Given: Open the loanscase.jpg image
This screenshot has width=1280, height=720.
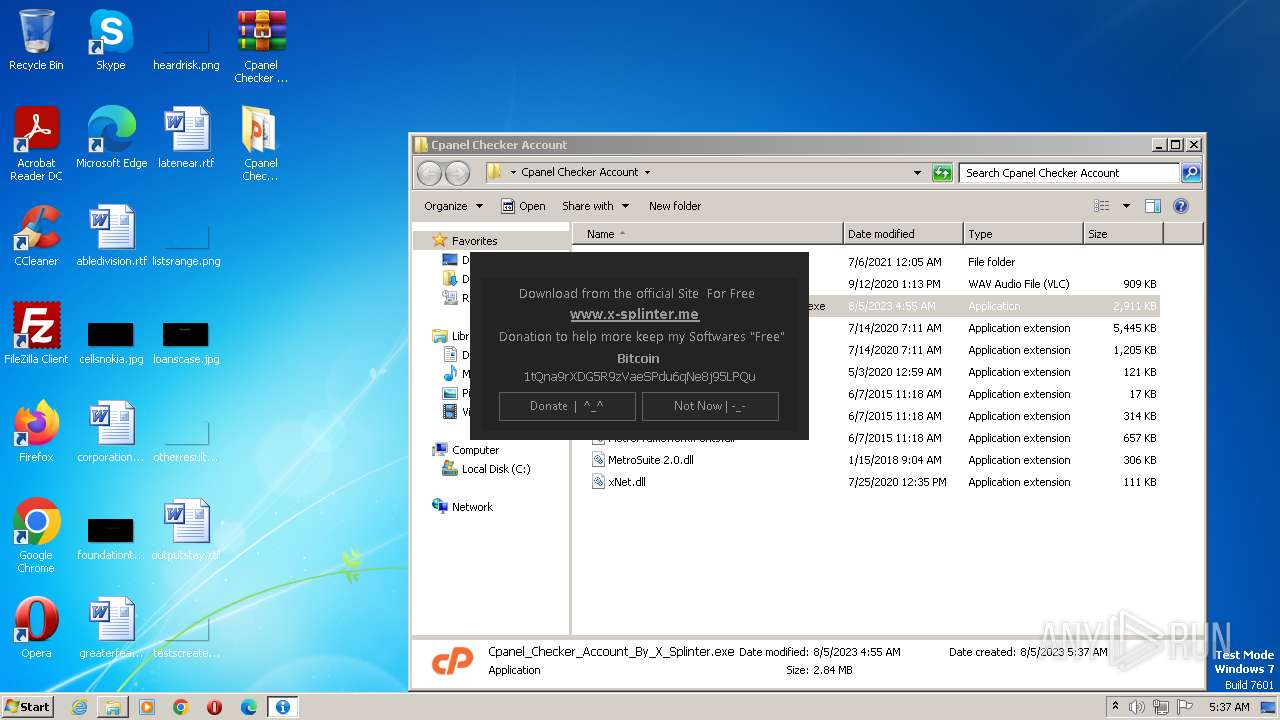Looking at the screenshot, I should click(x=186, y=341).
